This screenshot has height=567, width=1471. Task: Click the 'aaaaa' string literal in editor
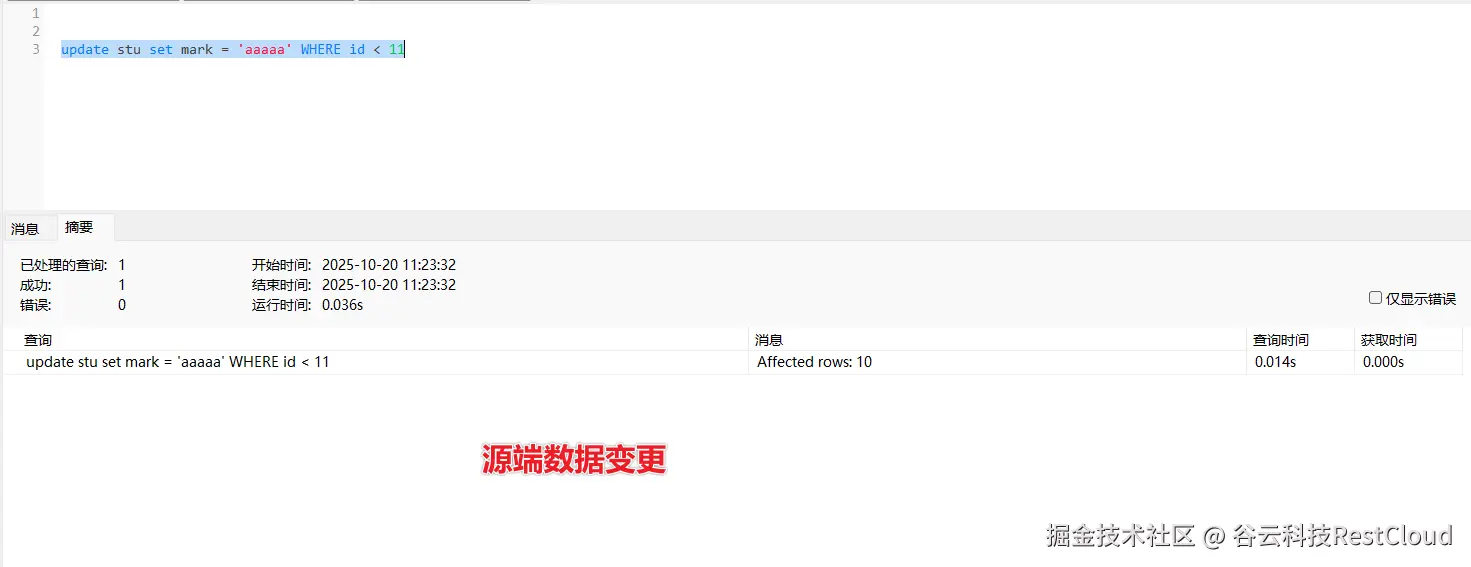265,49
